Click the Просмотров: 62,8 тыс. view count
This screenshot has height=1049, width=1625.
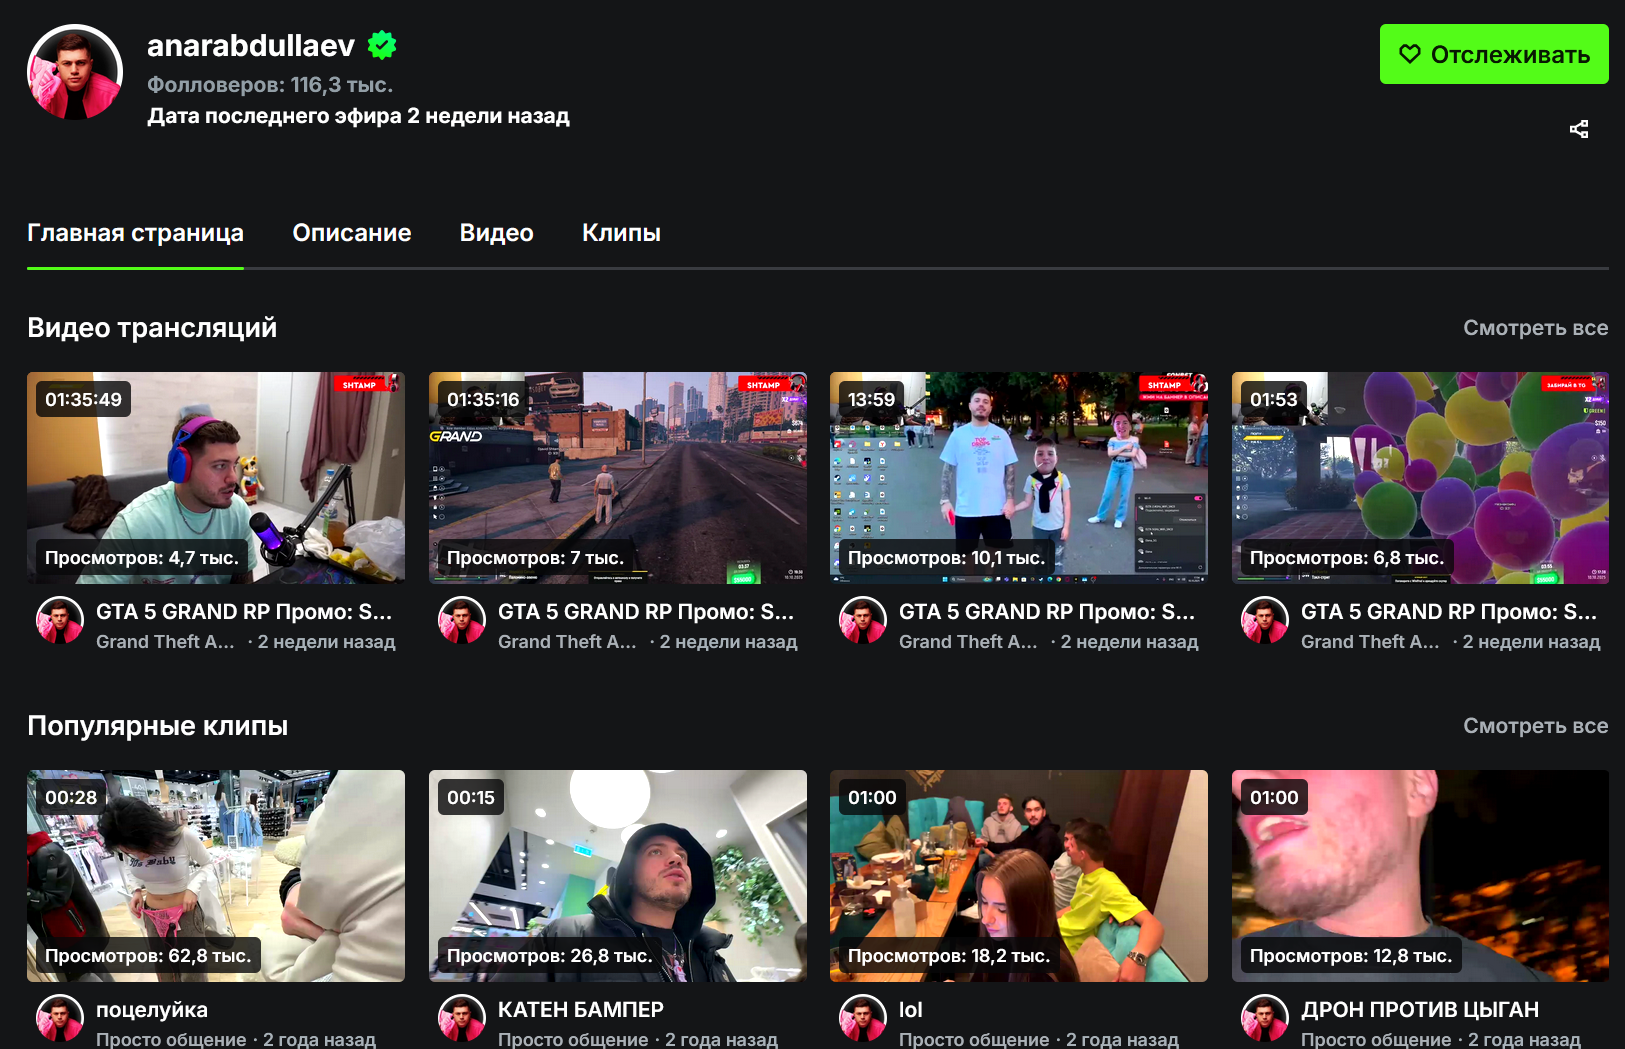click(148, 956)
